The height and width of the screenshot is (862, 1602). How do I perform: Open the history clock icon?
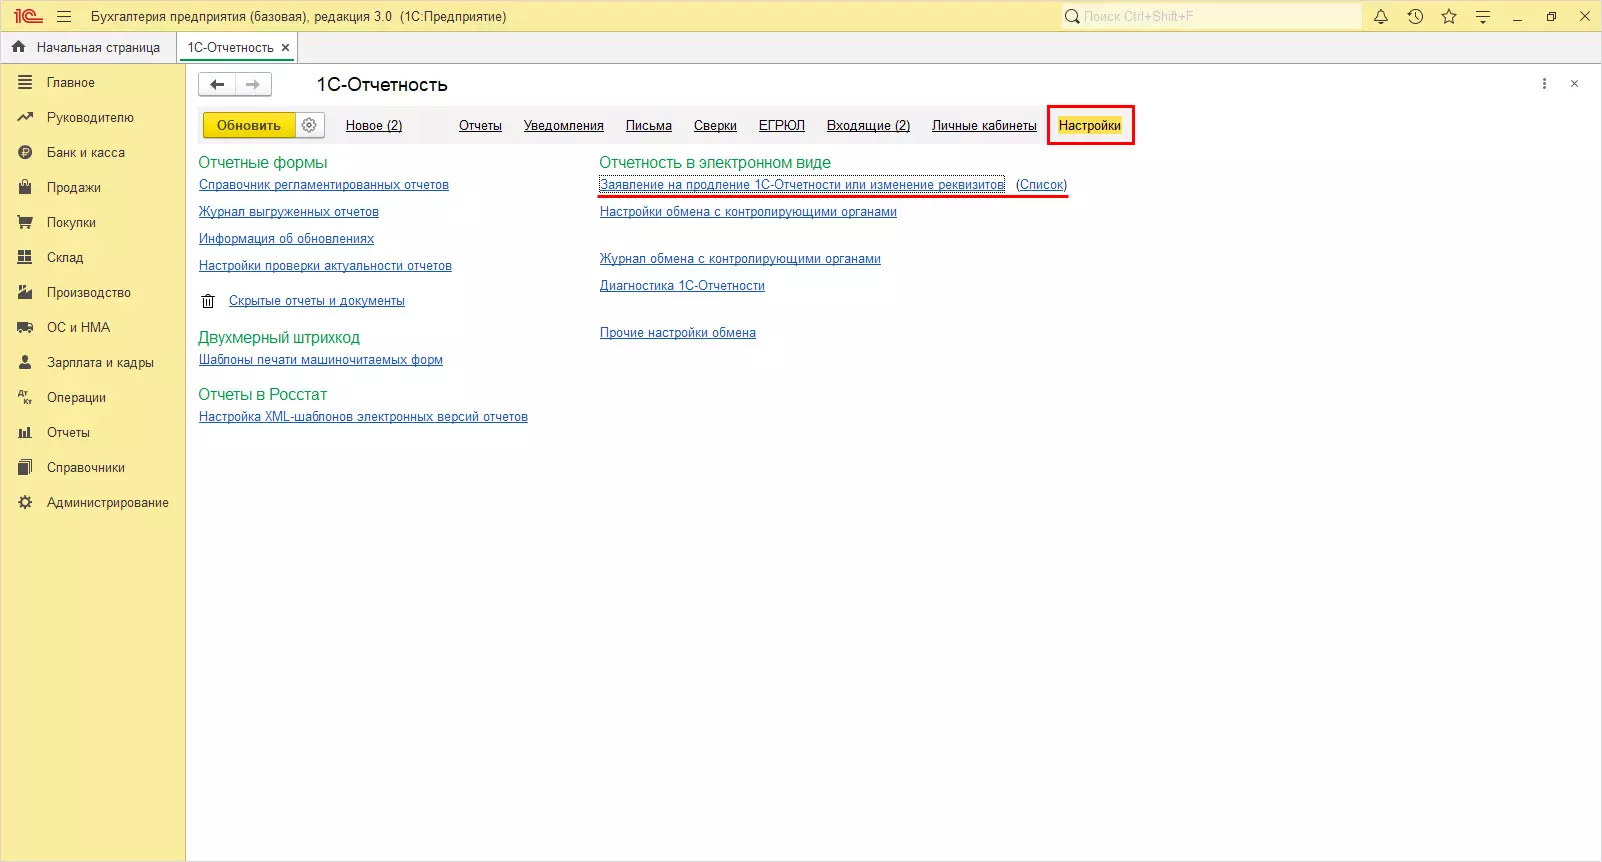(1415, 16)
